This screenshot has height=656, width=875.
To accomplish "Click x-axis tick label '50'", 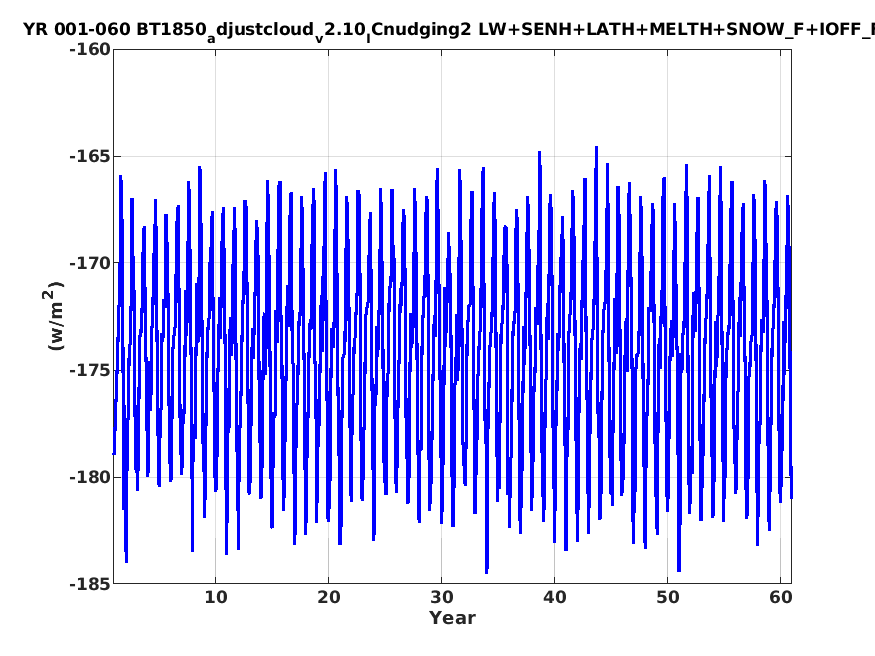I will (x=667, y=597).
